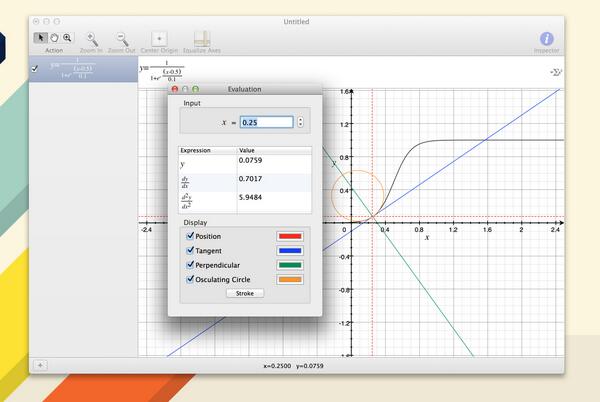Click the Center Origin toolbar icon
Image resolution: width=600 pixels, height=402 pixels.
(x=159, y=39)
